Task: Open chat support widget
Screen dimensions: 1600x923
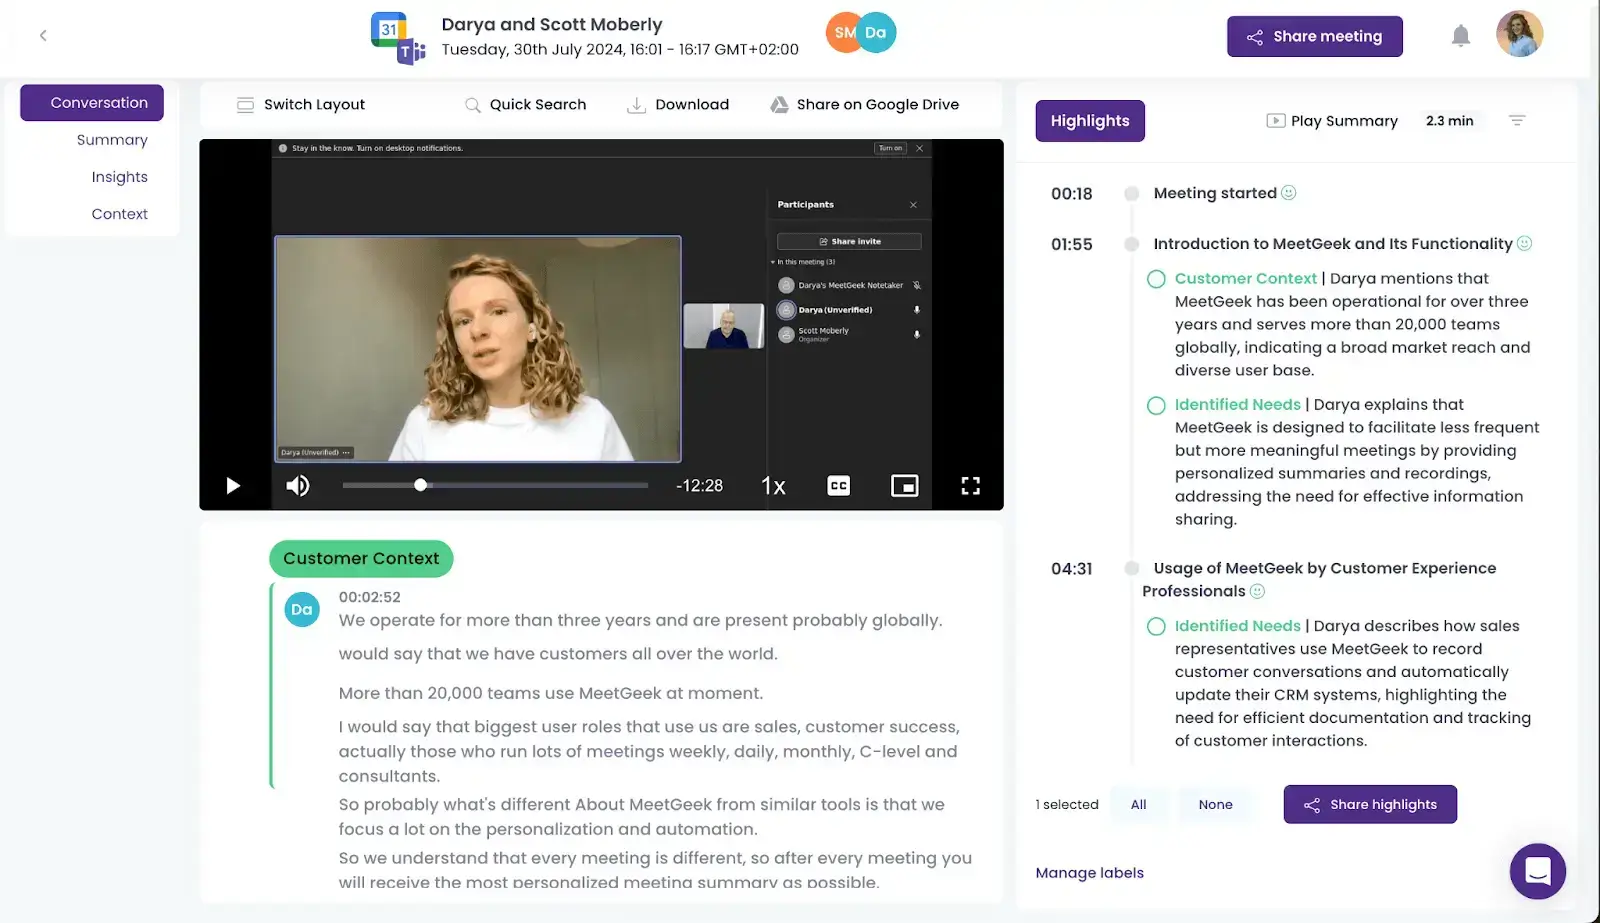Action: coord(1538,871)
